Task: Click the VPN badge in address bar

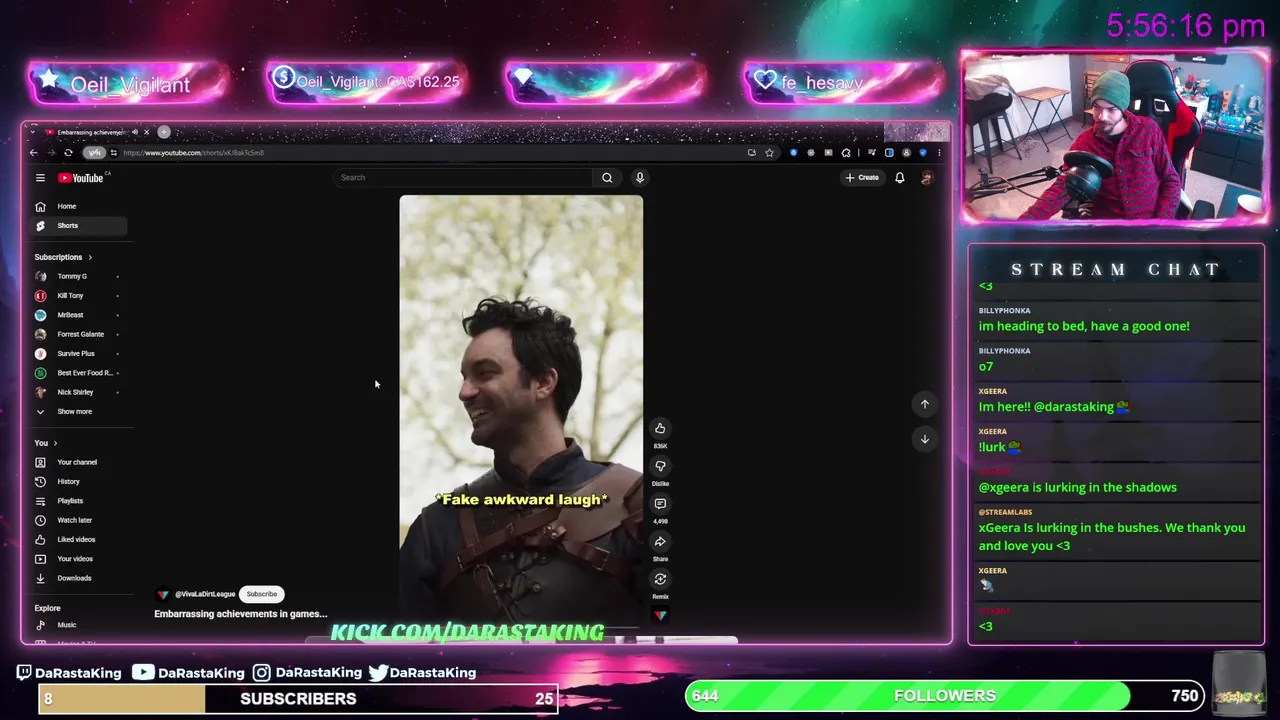Action: [x=94, y=153]
